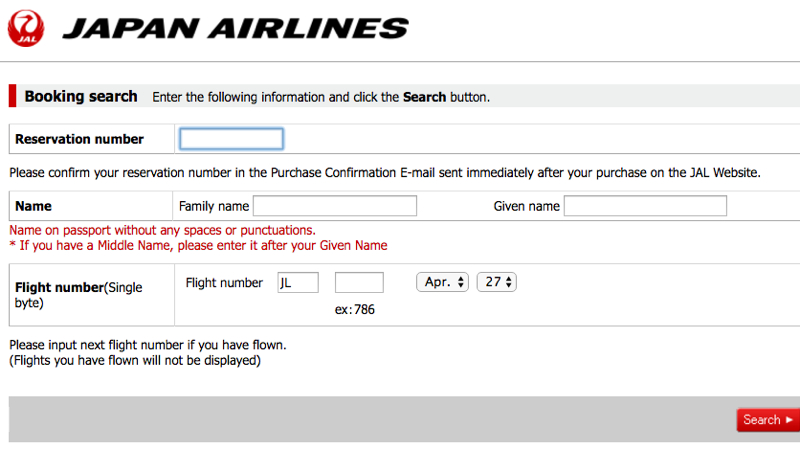The width and height of the screenshot is (800, 450).
Task: Click the Booking search heading
Action: click(x=81, y=96)
